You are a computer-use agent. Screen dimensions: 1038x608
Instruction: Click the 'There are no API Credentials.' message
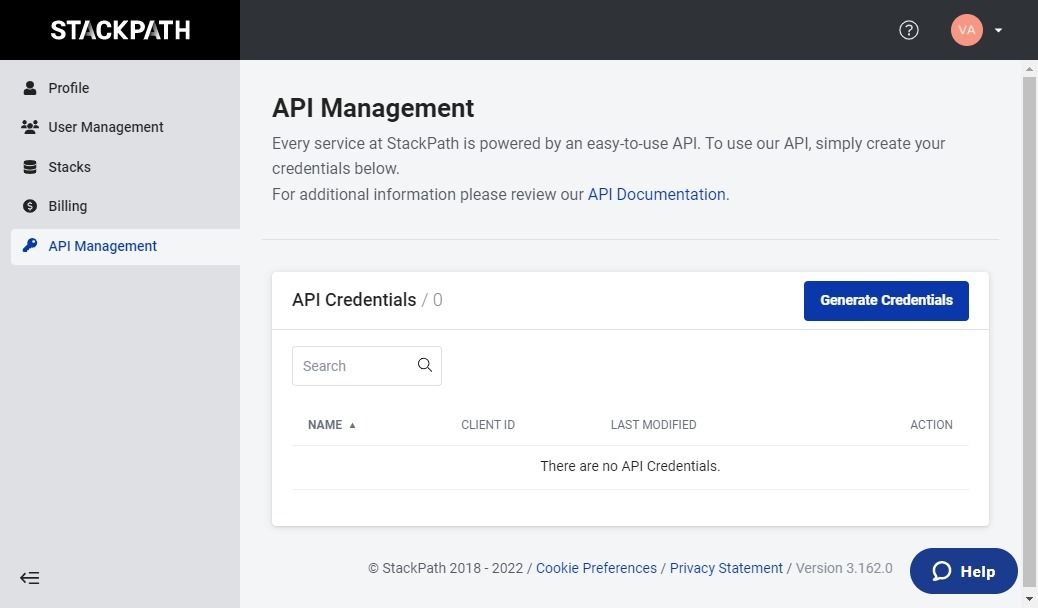click(x=630, y=466)
